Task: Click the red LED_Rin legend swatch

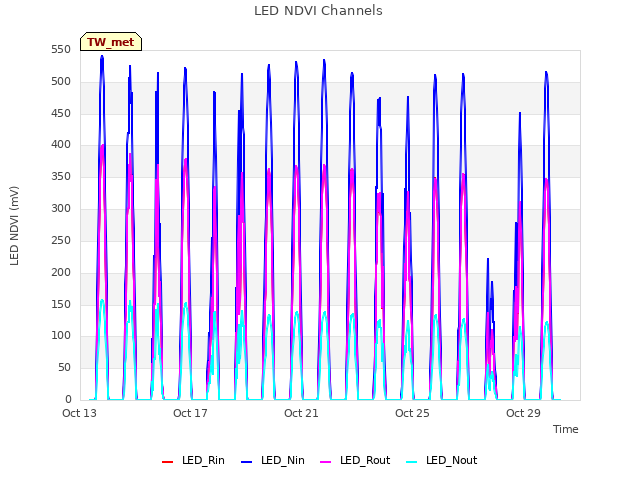Action: [167, 462]
